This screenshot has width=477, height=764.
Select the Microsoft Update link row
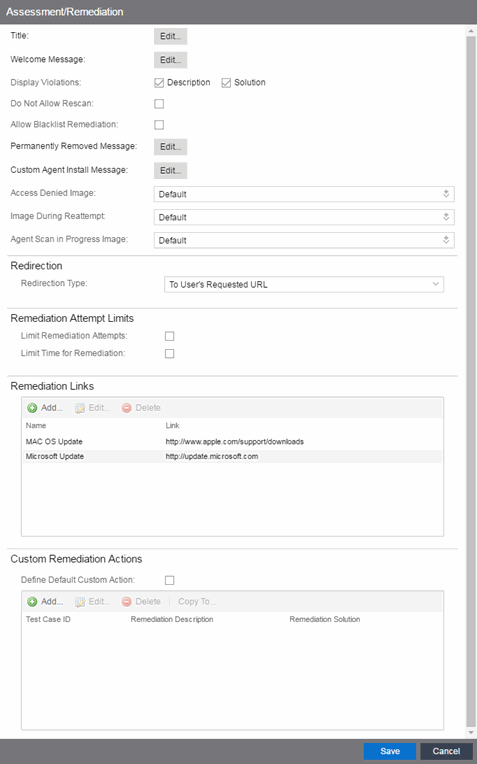(x=232, y=457)
